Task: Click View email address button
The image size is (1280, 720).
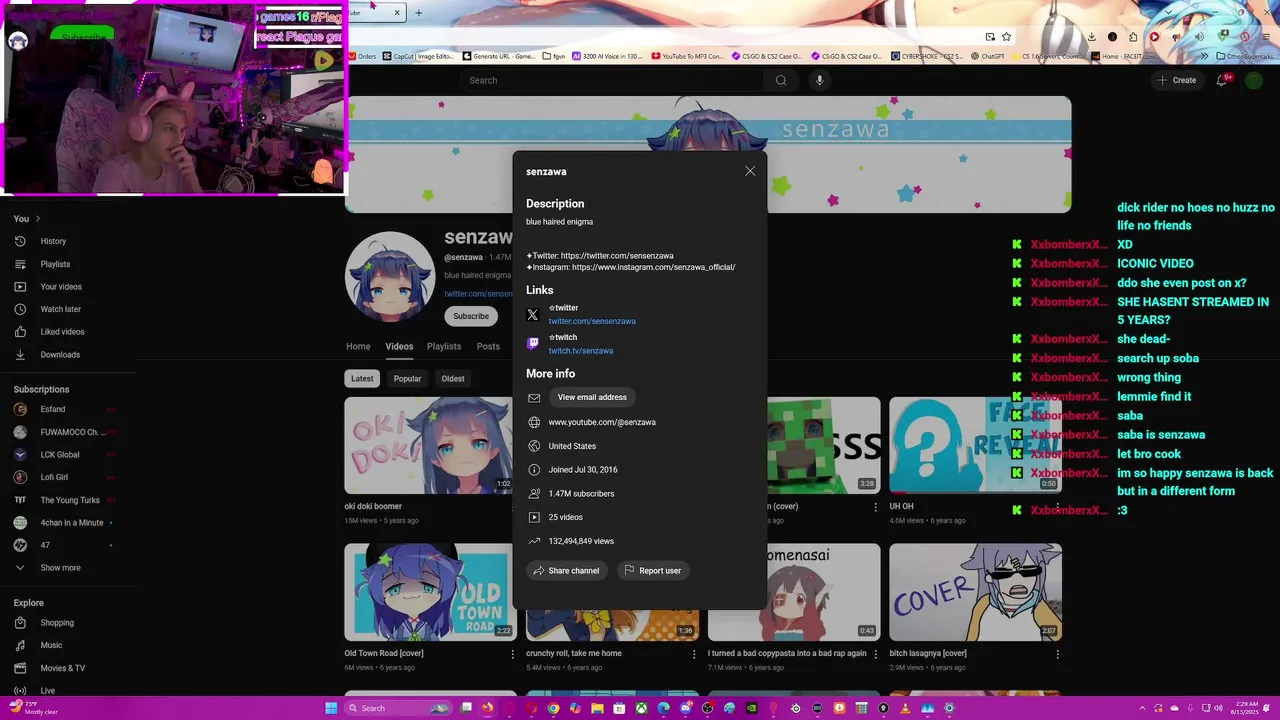Action: coord(592,397)
